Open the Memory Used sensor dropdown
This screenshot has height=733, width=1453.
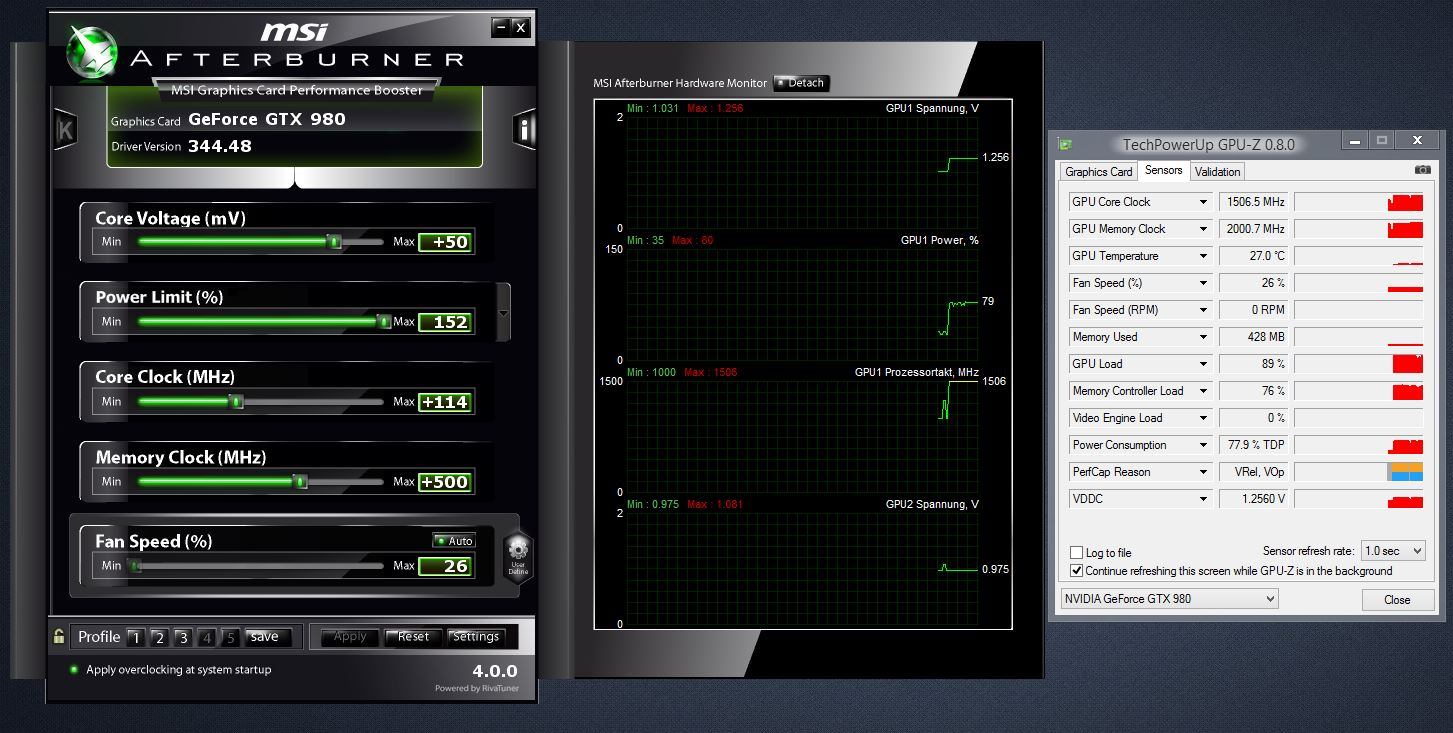tap(1203, 337)
